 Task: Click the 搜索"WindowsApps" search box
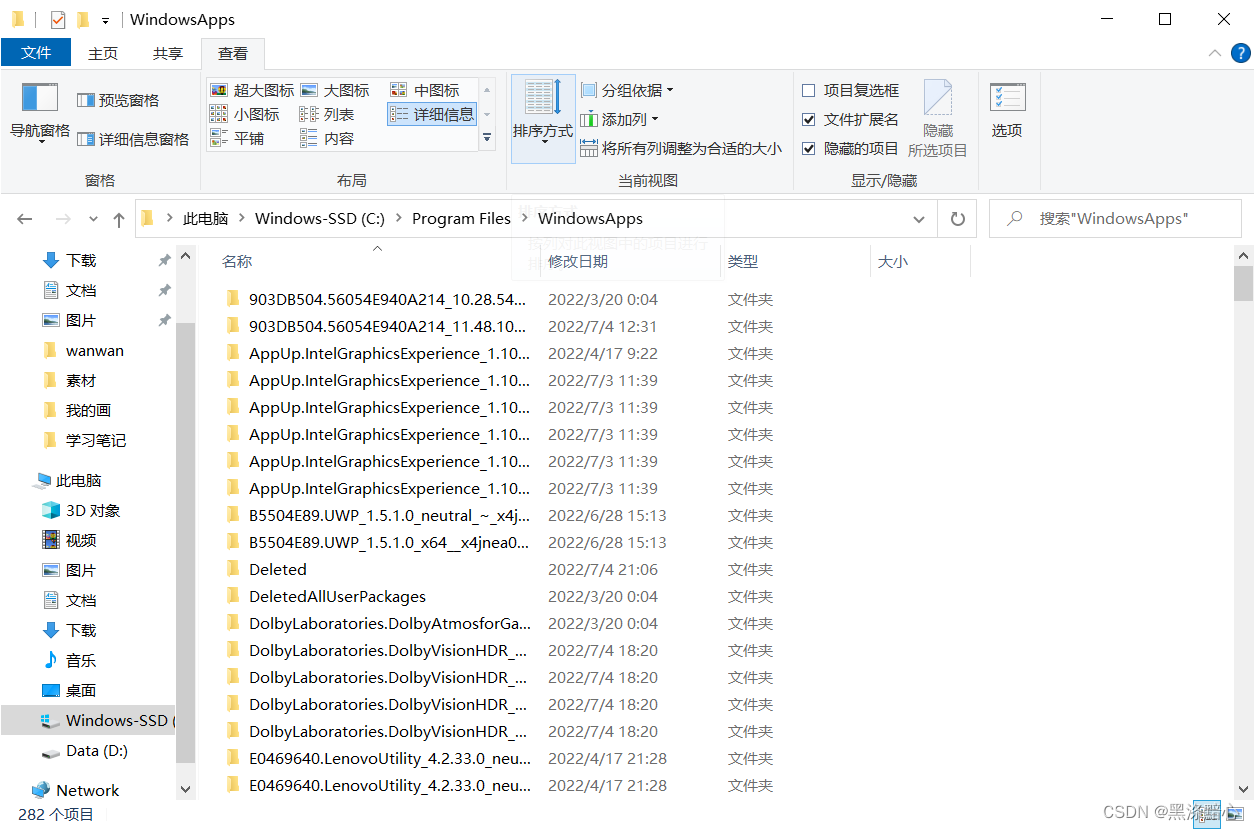point(1115,219)
